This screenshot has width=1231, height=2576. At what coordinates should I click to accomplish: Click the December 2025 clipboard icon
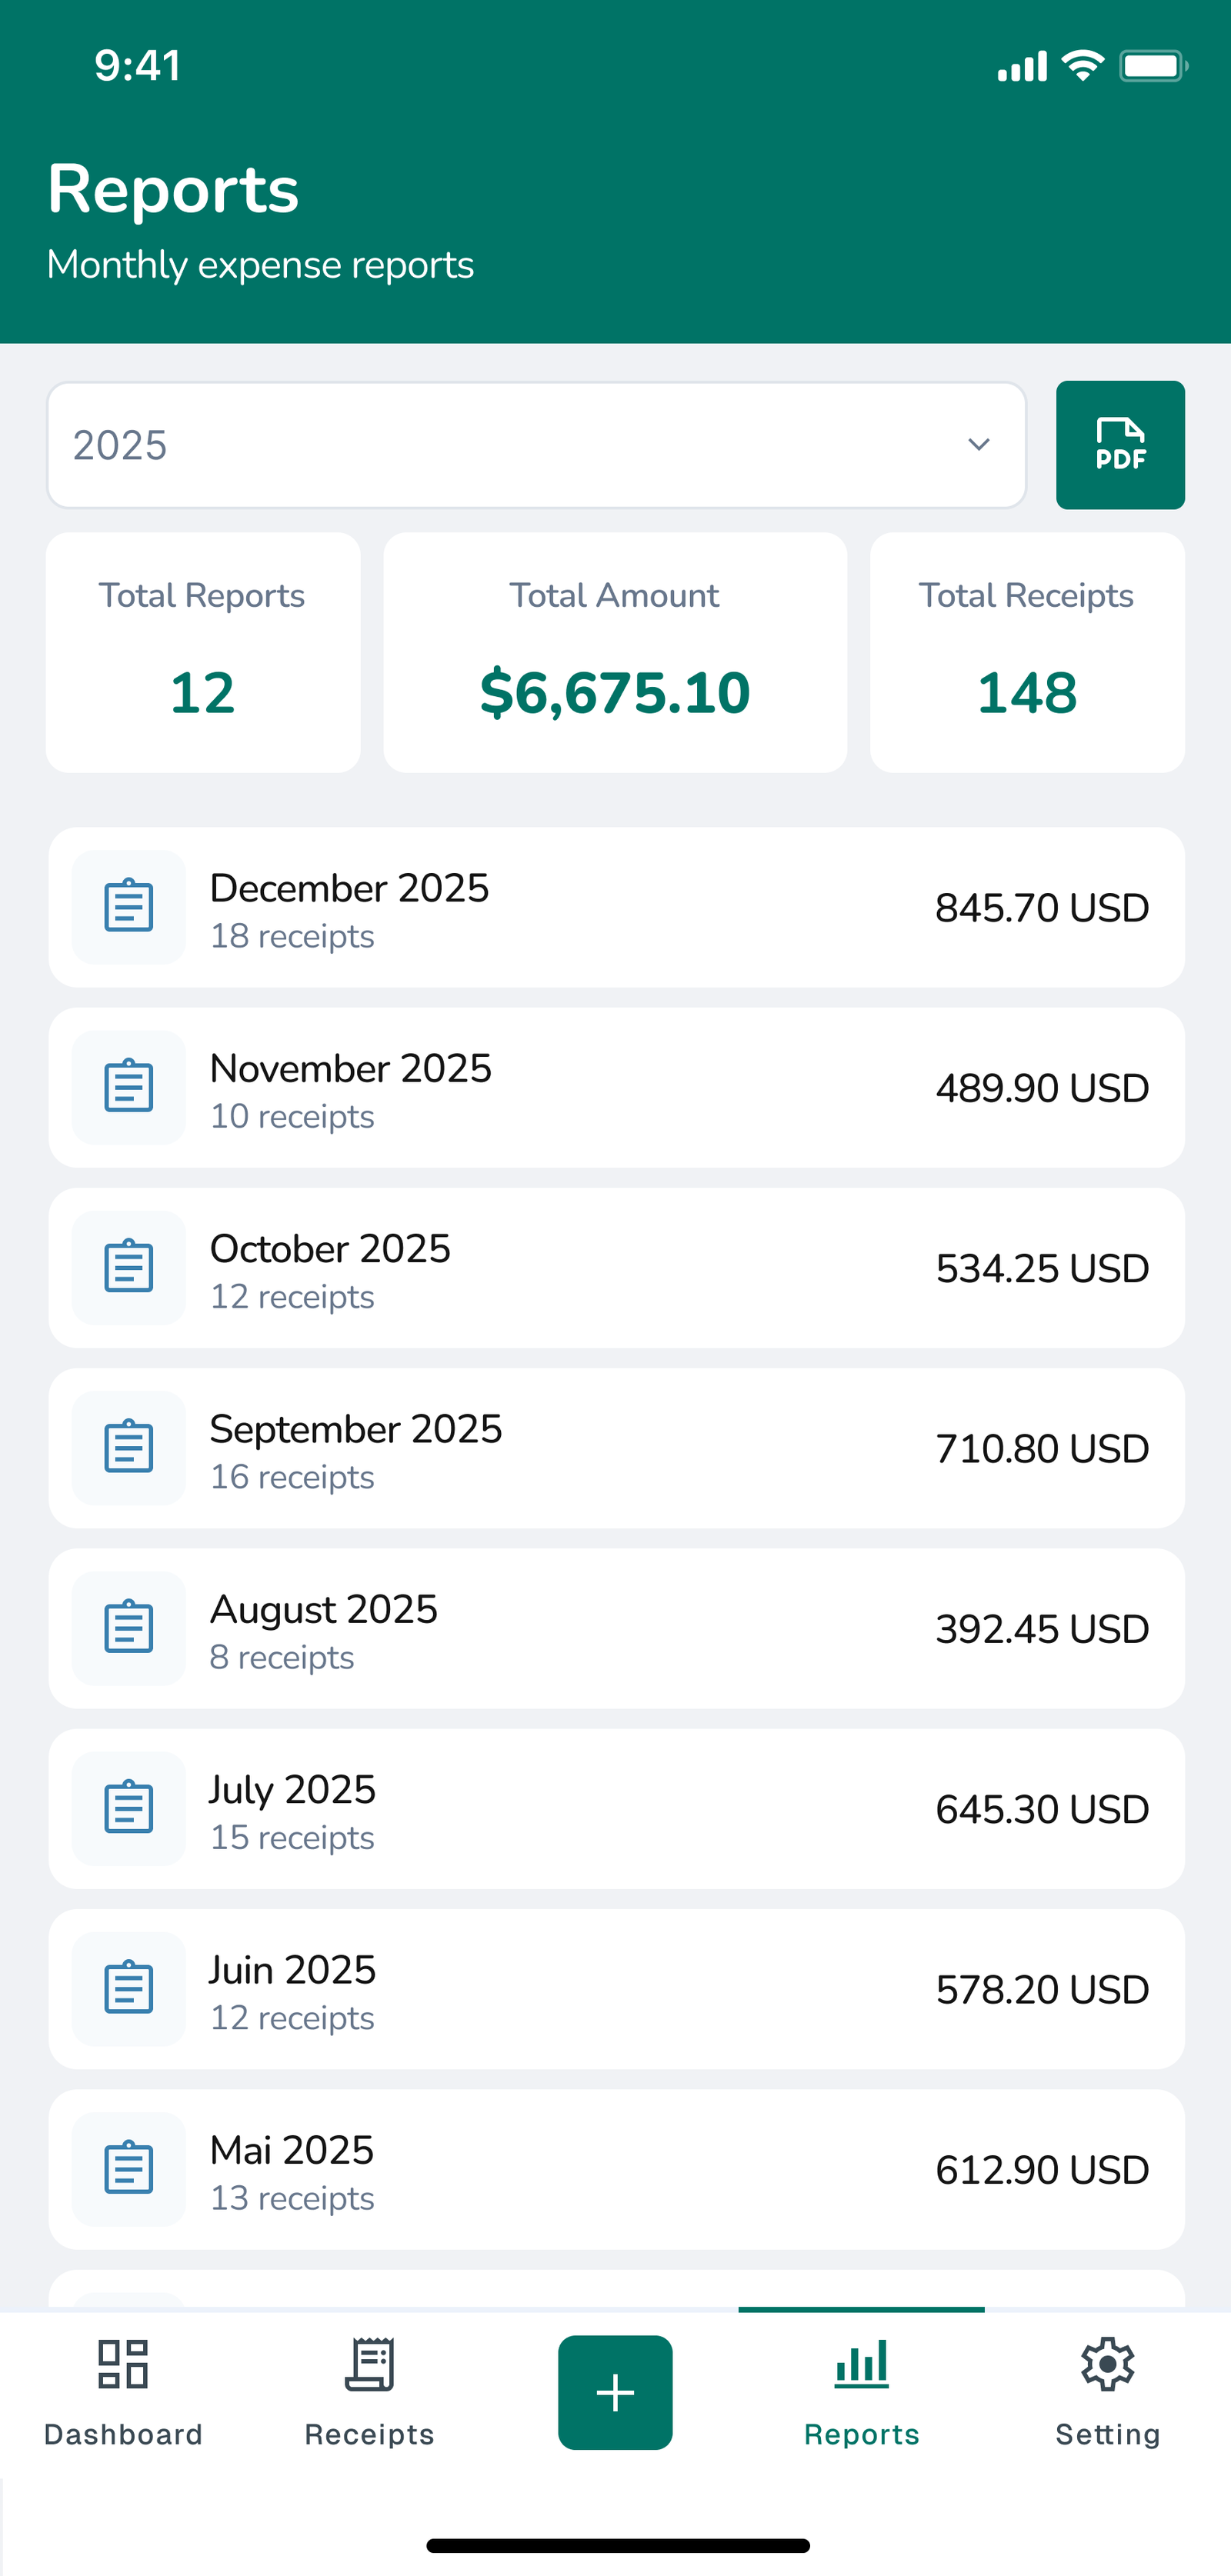129,907
